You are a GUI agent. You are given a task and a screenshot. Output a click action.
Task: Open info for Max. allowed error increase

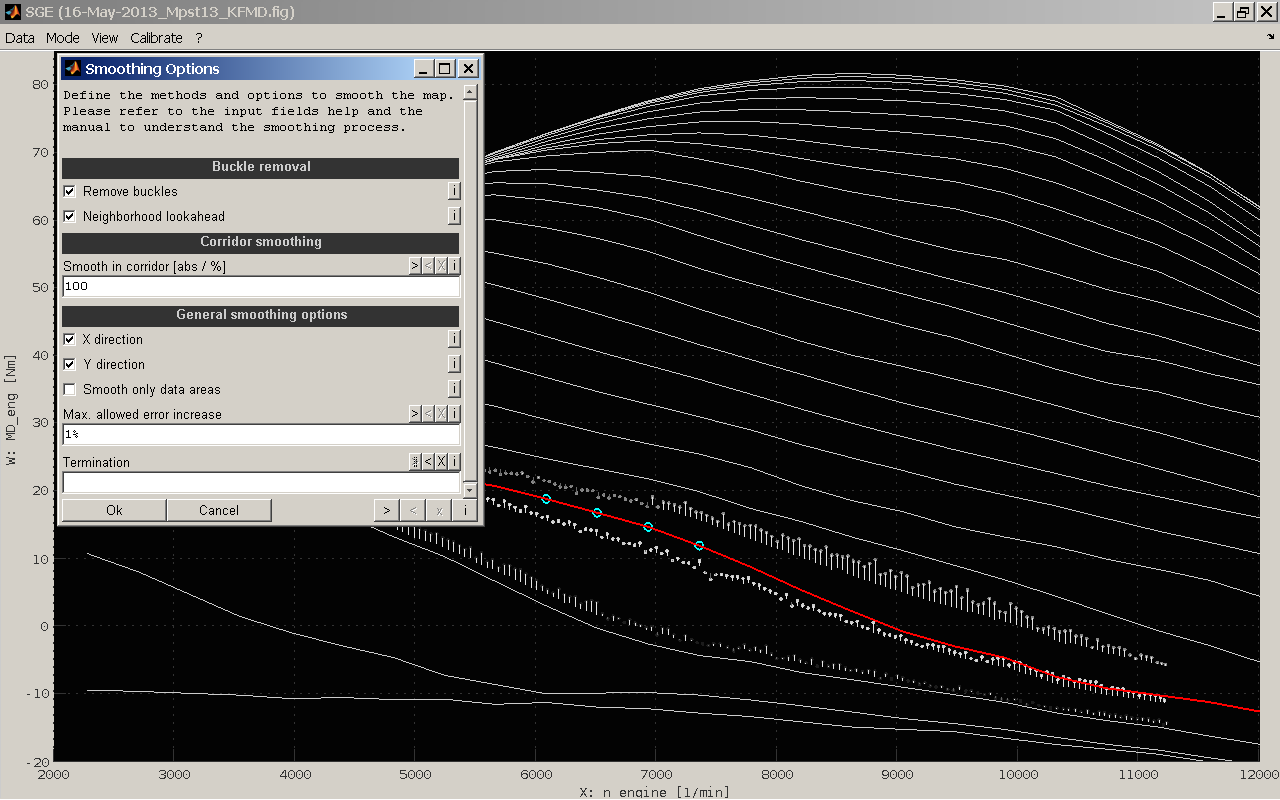click(x=454, y=414)
